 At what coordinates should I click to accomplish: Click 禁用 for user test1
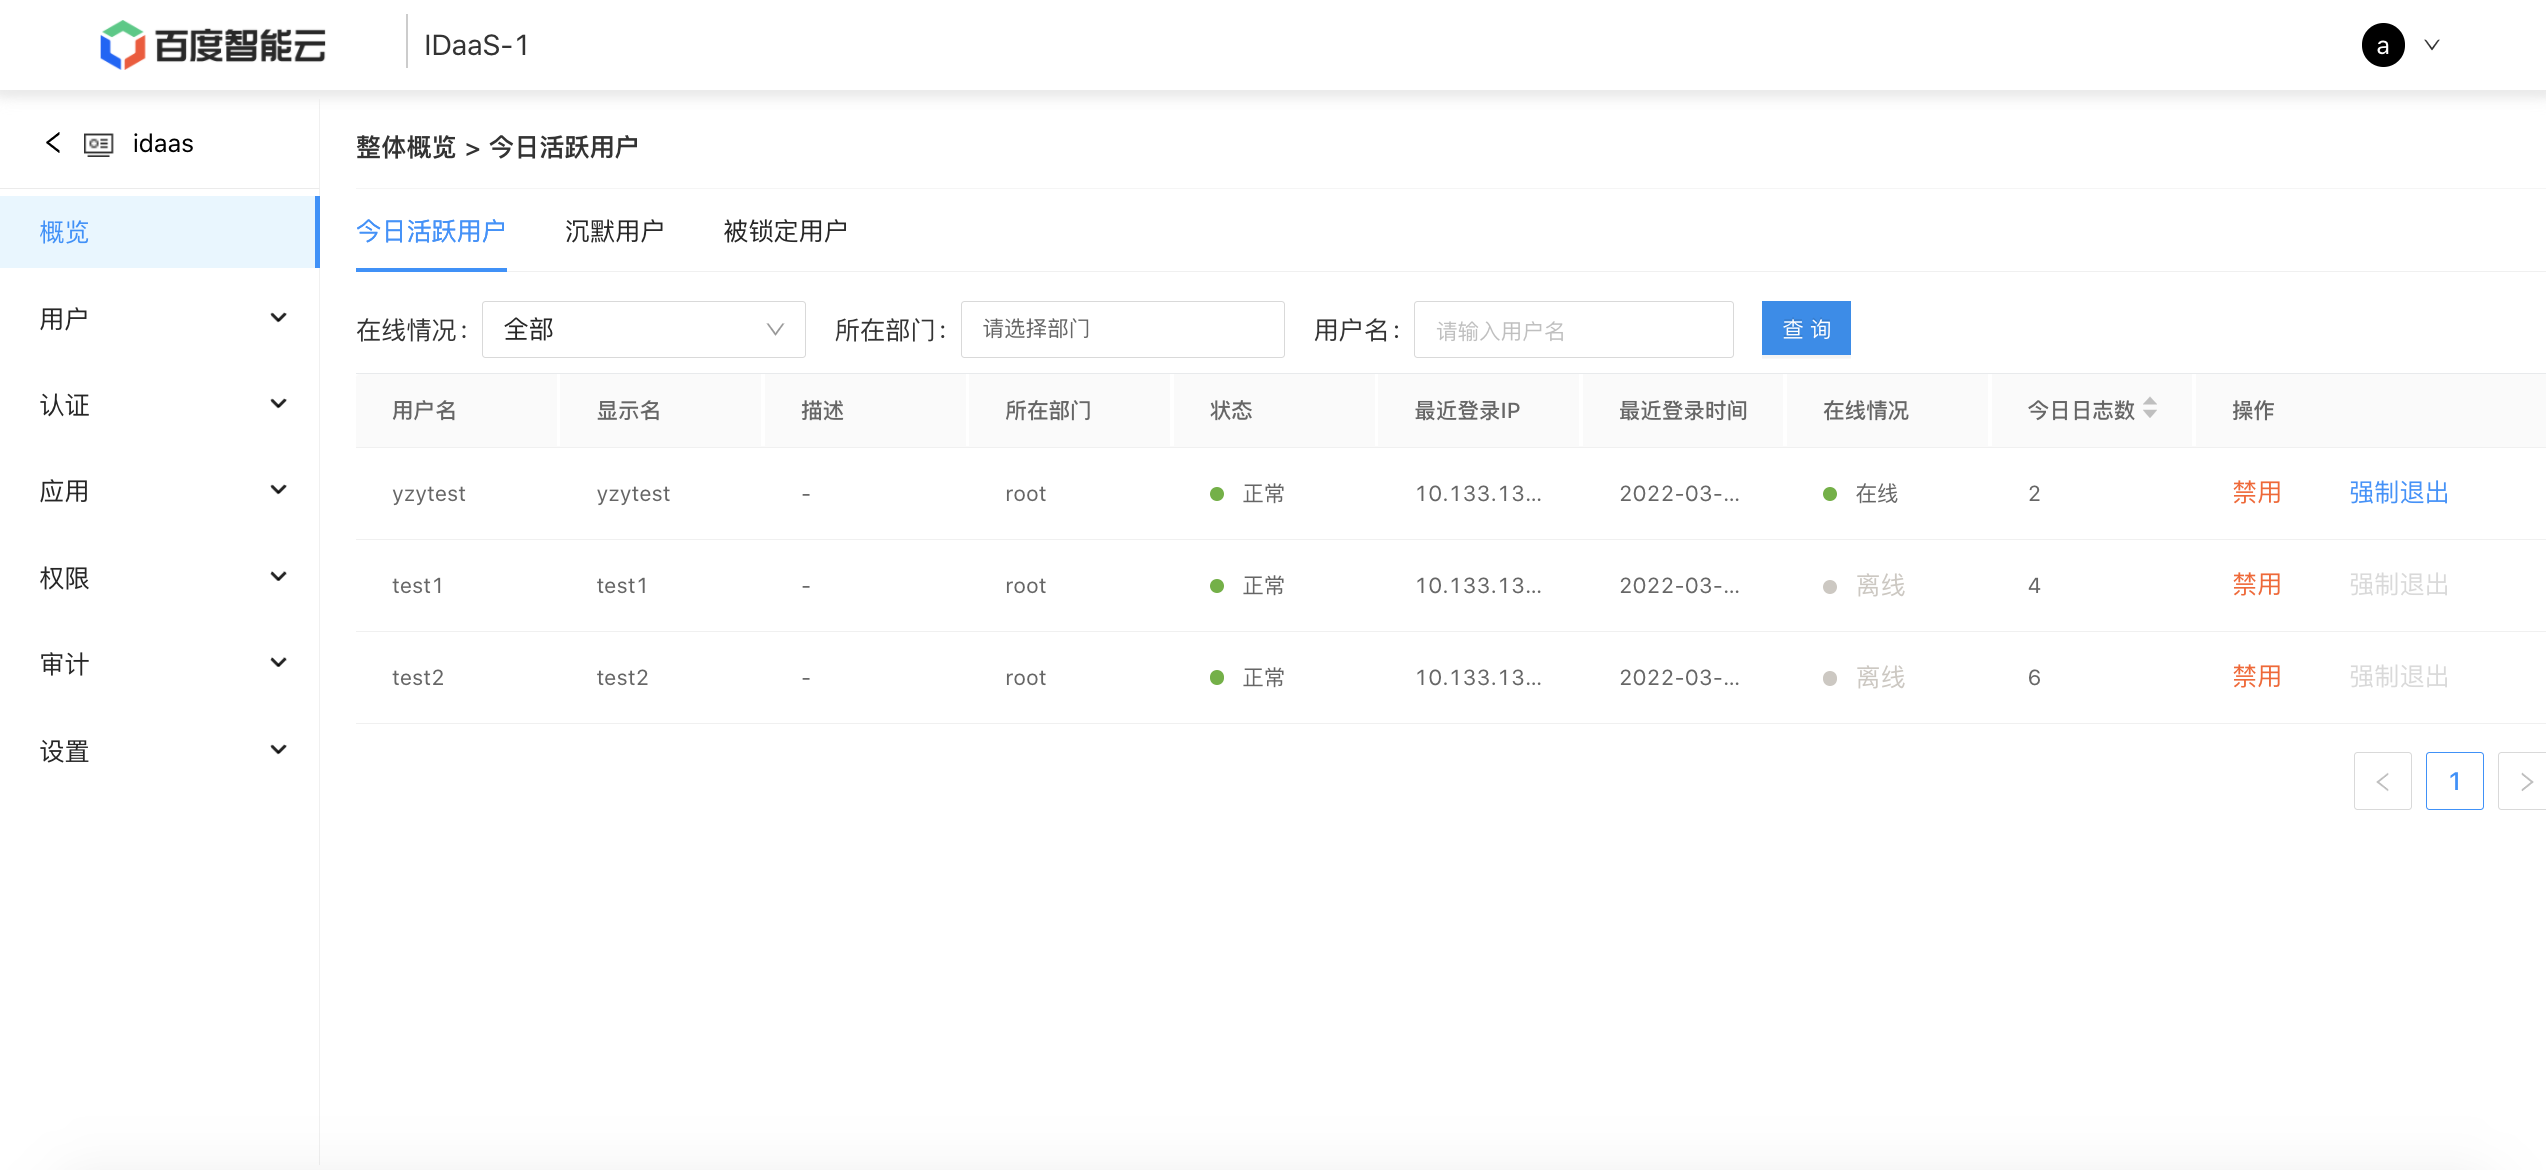pos(2257,584)
